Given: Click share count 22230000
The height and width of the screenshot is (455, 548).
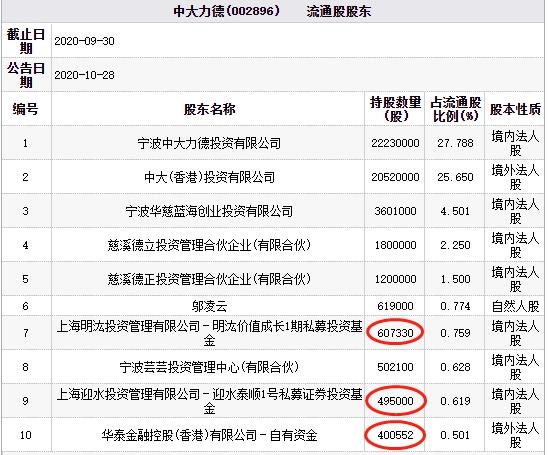Looking at the screenshot, I should (x=395, y=143).
